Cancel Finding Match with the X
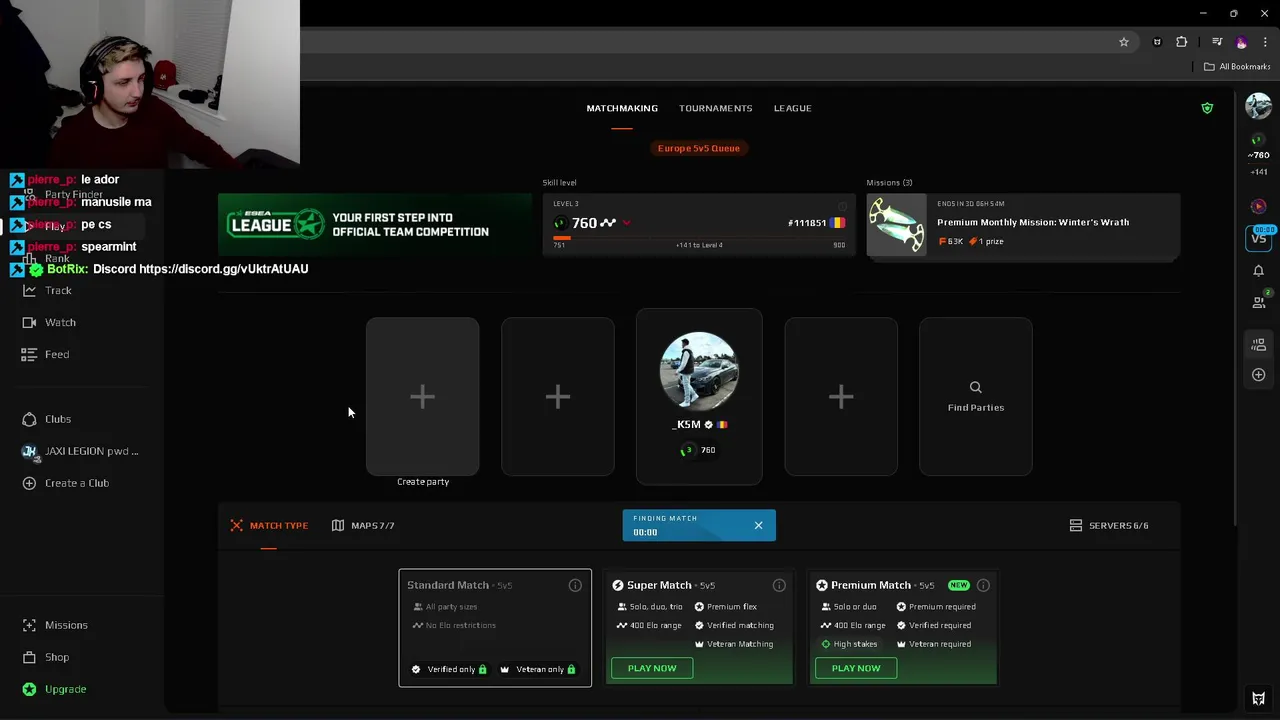Viewport: 1280px width, 720px height. coord(758,525)
